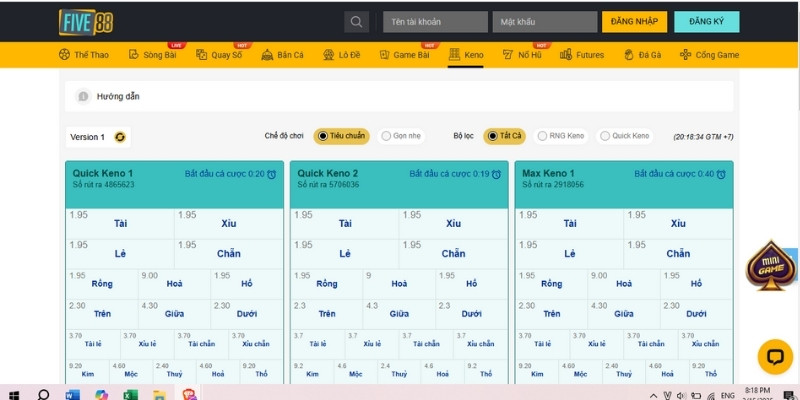
Task: Click the volume icon in system tray
Action: pyautogui.click(x=681, y=395)
